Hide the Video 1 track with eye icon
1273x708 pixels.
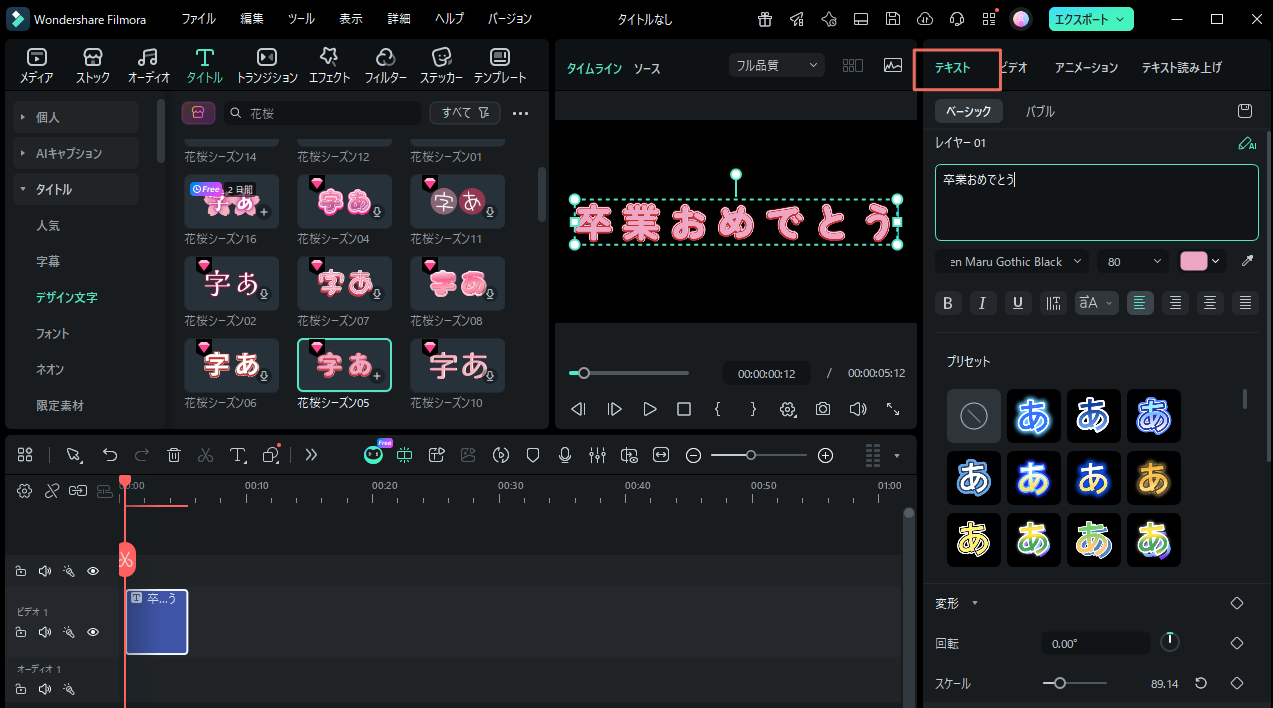93,632
